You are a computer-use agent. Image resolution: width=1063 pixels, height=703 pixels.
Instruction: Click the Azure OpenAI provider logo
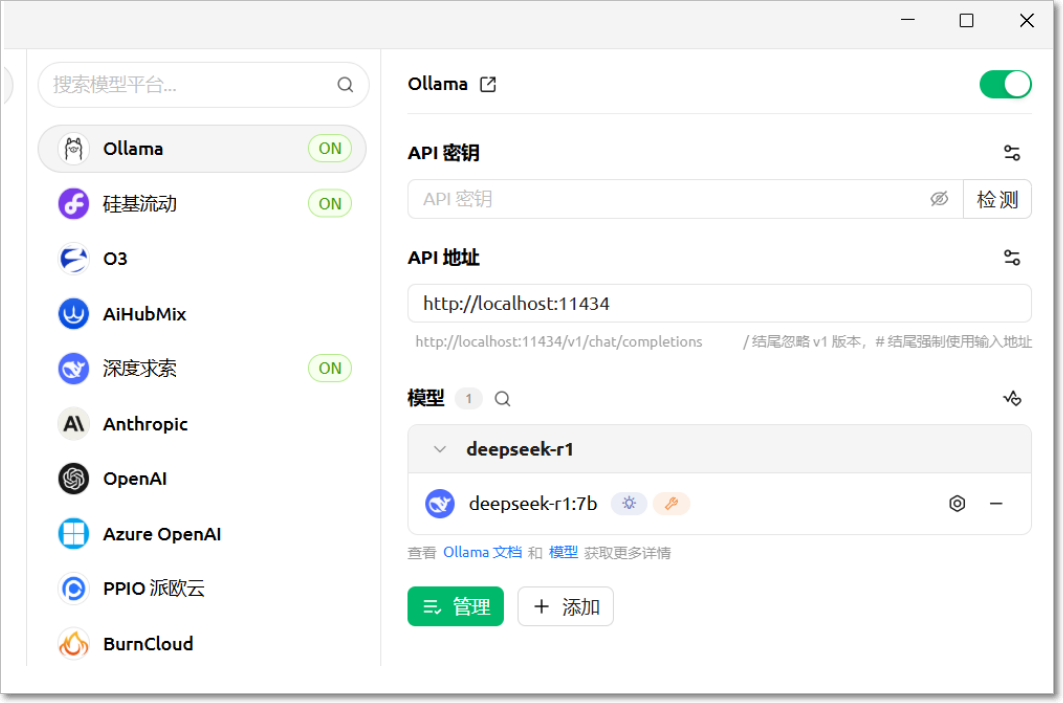coord(73,534)
